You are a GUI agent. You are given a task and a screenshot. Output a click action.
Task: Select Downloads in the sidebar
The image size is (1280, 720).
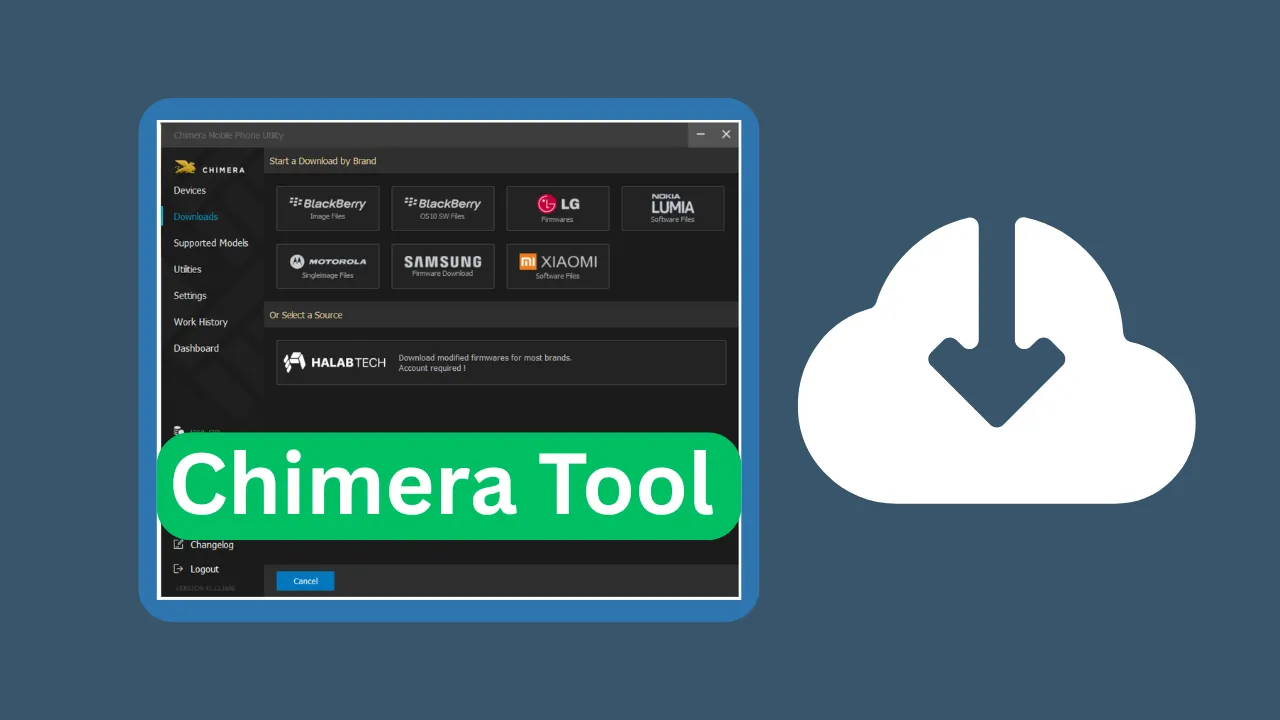pos(195,217)
